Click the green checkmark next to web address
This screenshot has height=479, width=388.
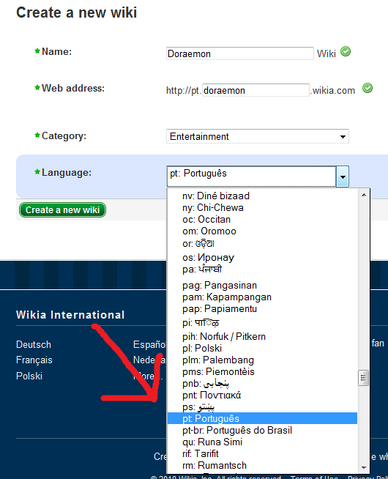coord(367,88)
